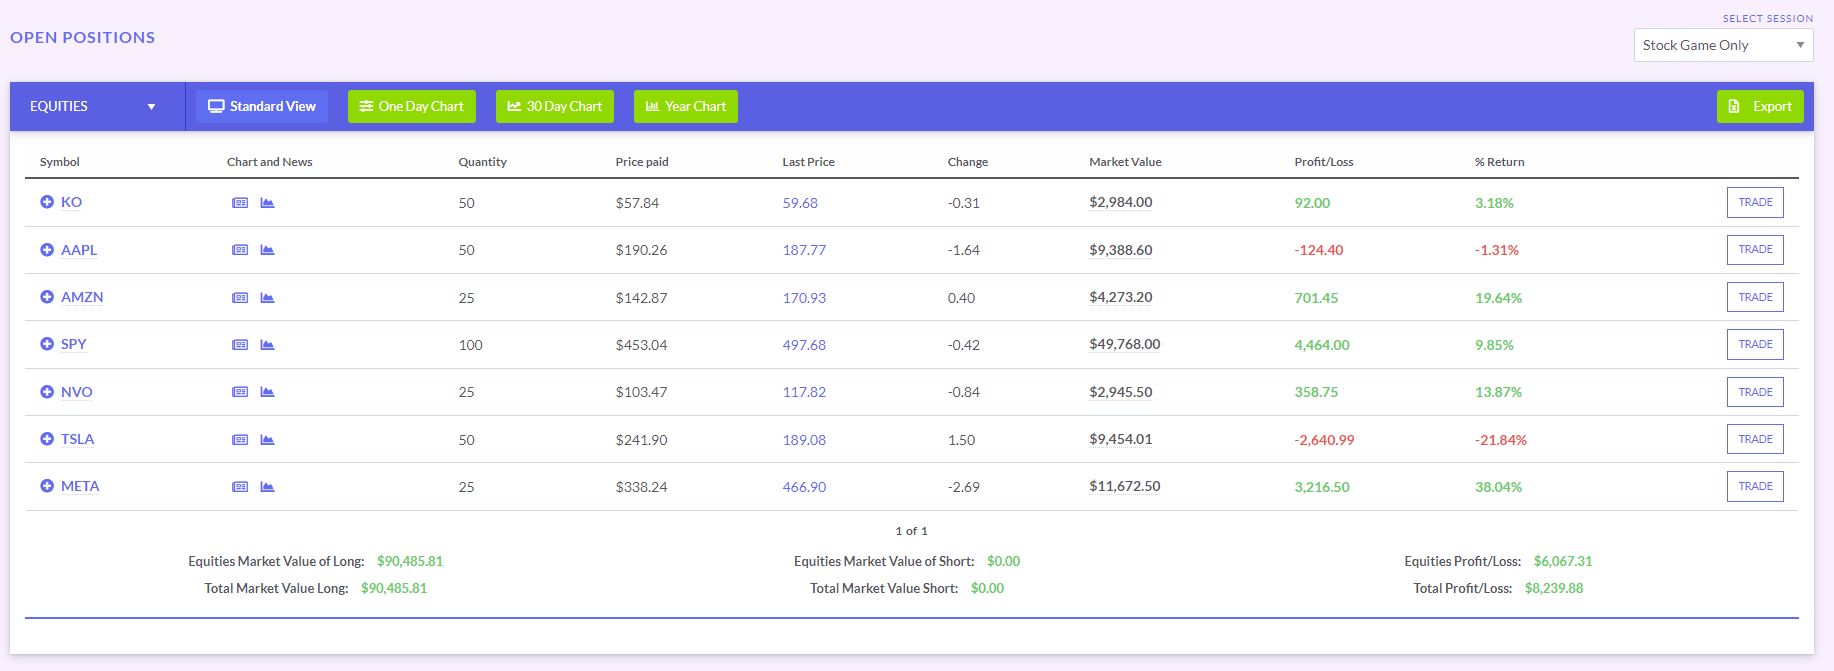Viewport: 1834px width, 671px height.
Task: Switch to One Day Chart view
Action: (412, 106)
